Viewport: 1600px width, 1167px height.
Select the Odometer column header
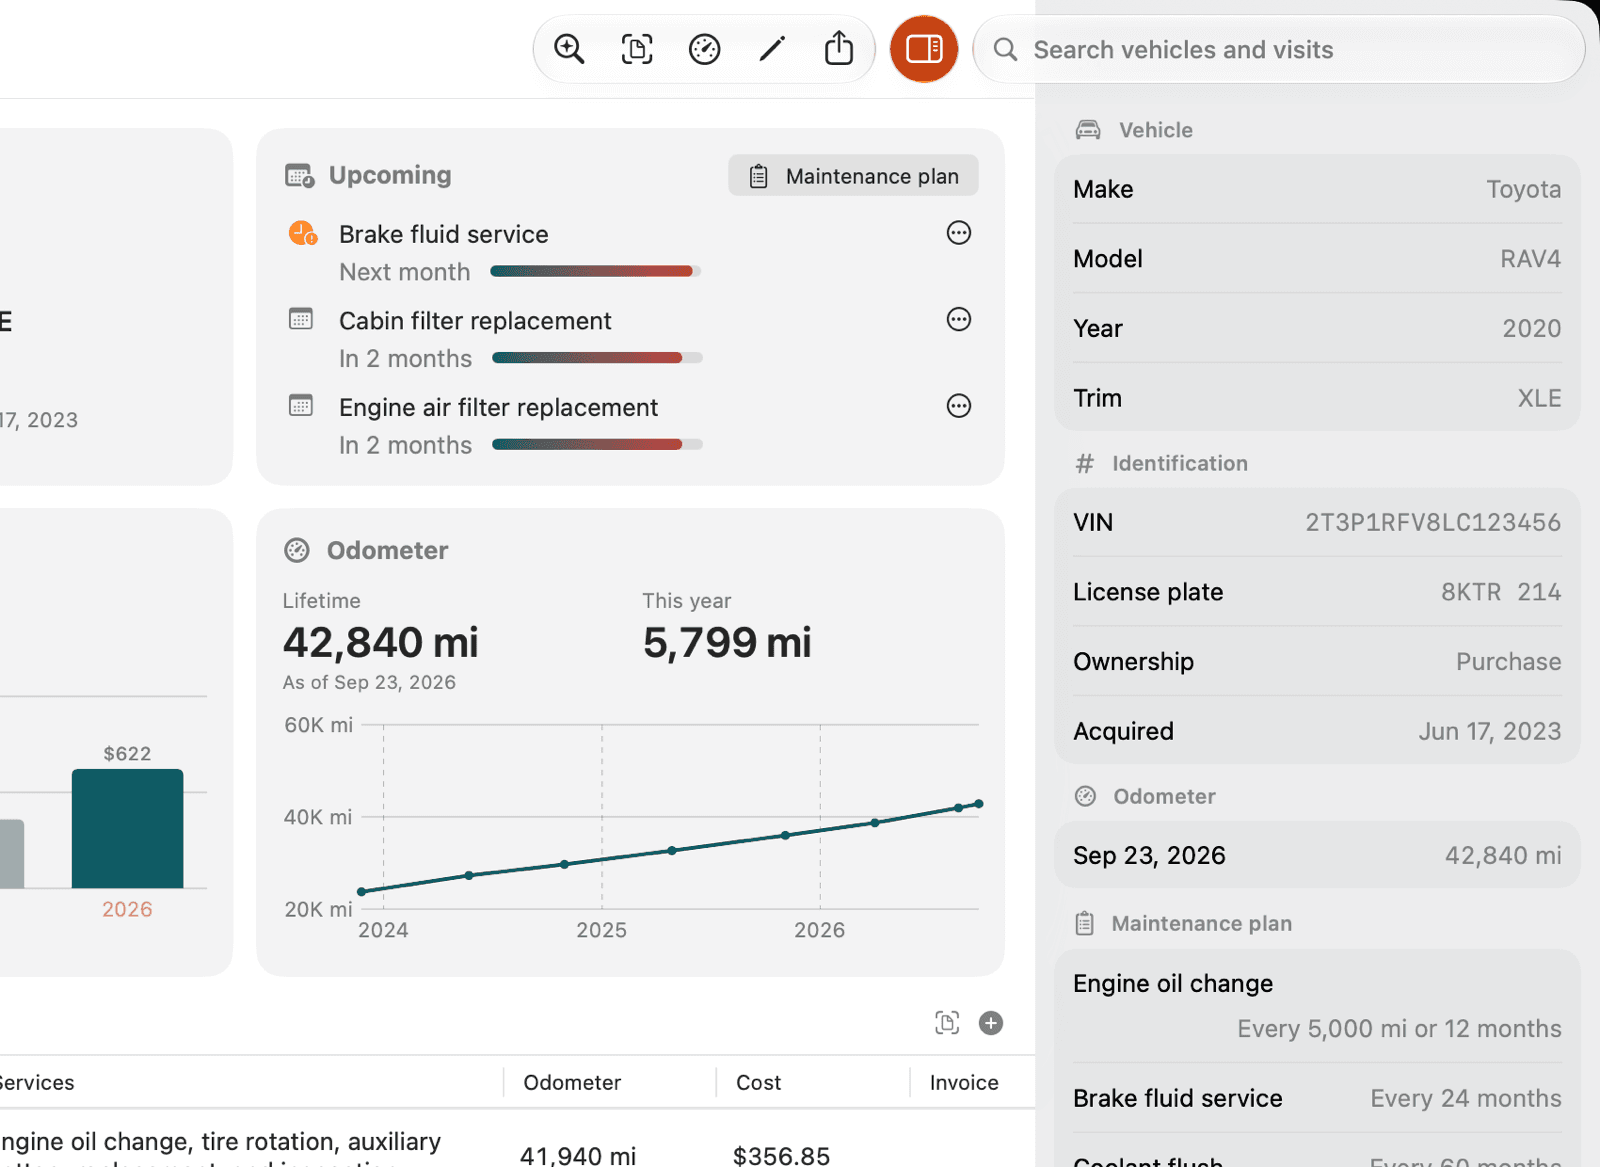572,1082
